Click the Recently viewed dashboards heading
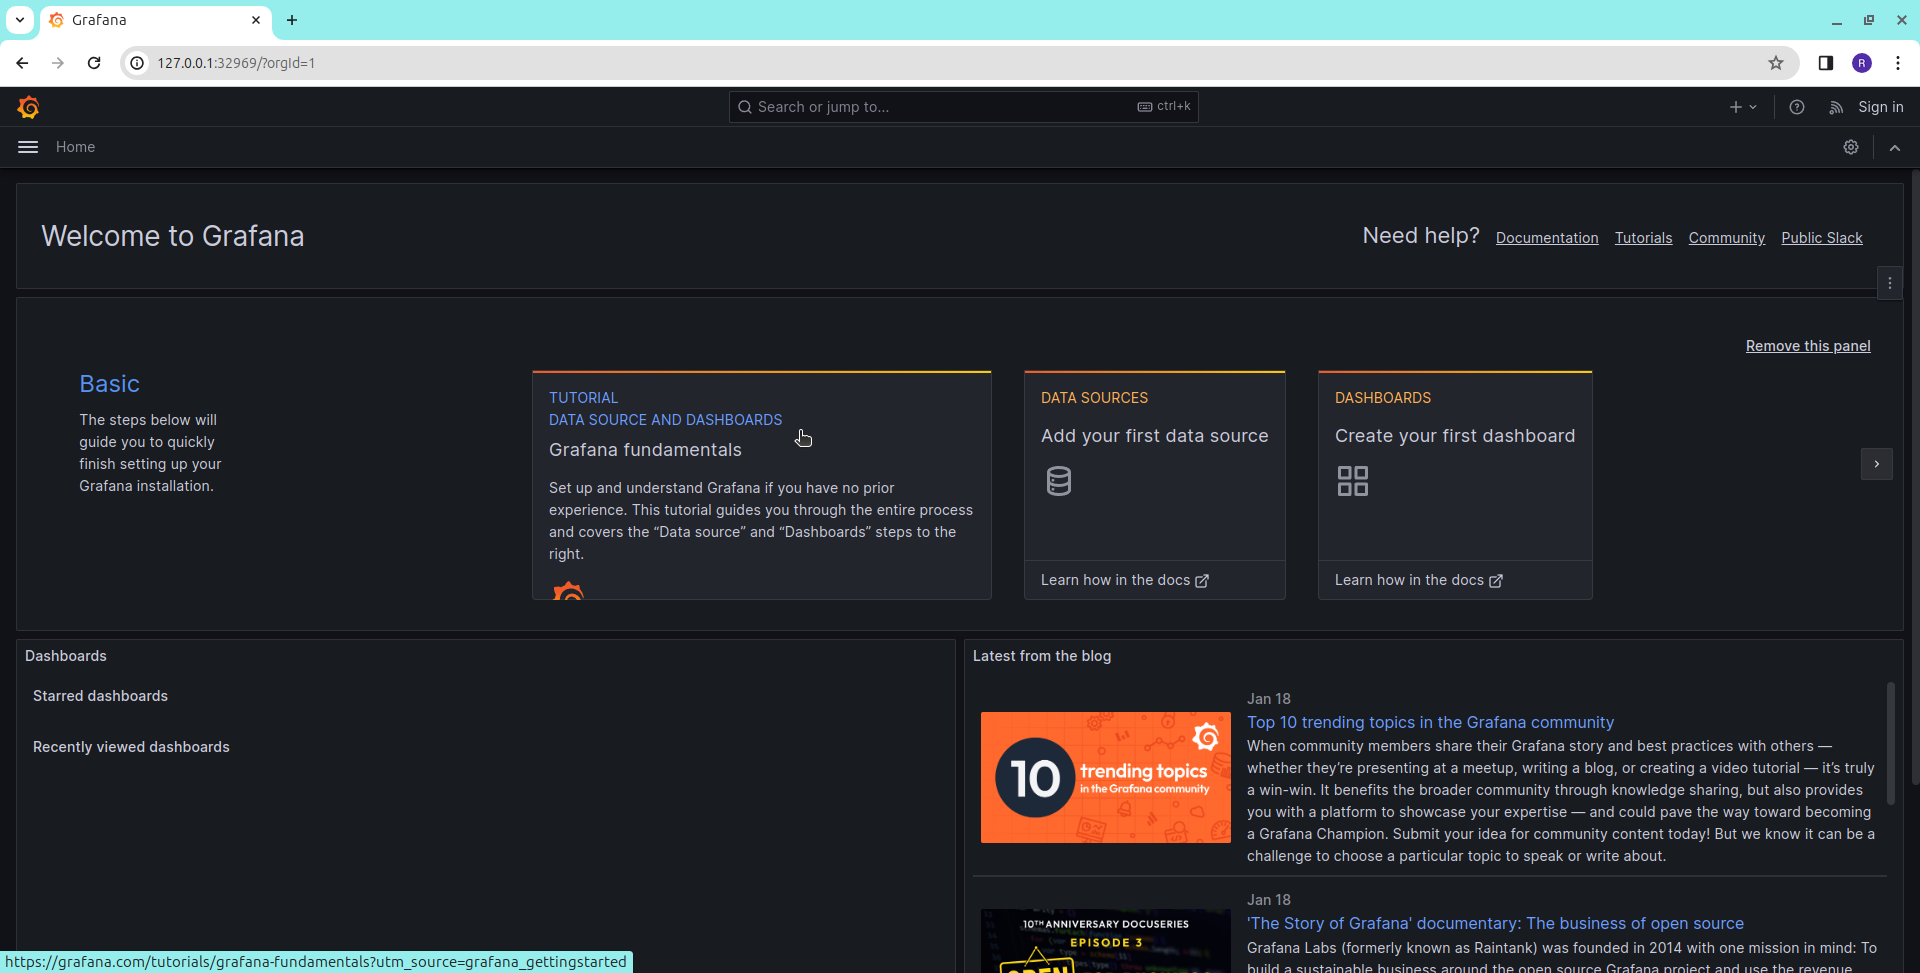Image resolution: width=1920 pixels, height=973 pixels. click(x=131, y=747)
